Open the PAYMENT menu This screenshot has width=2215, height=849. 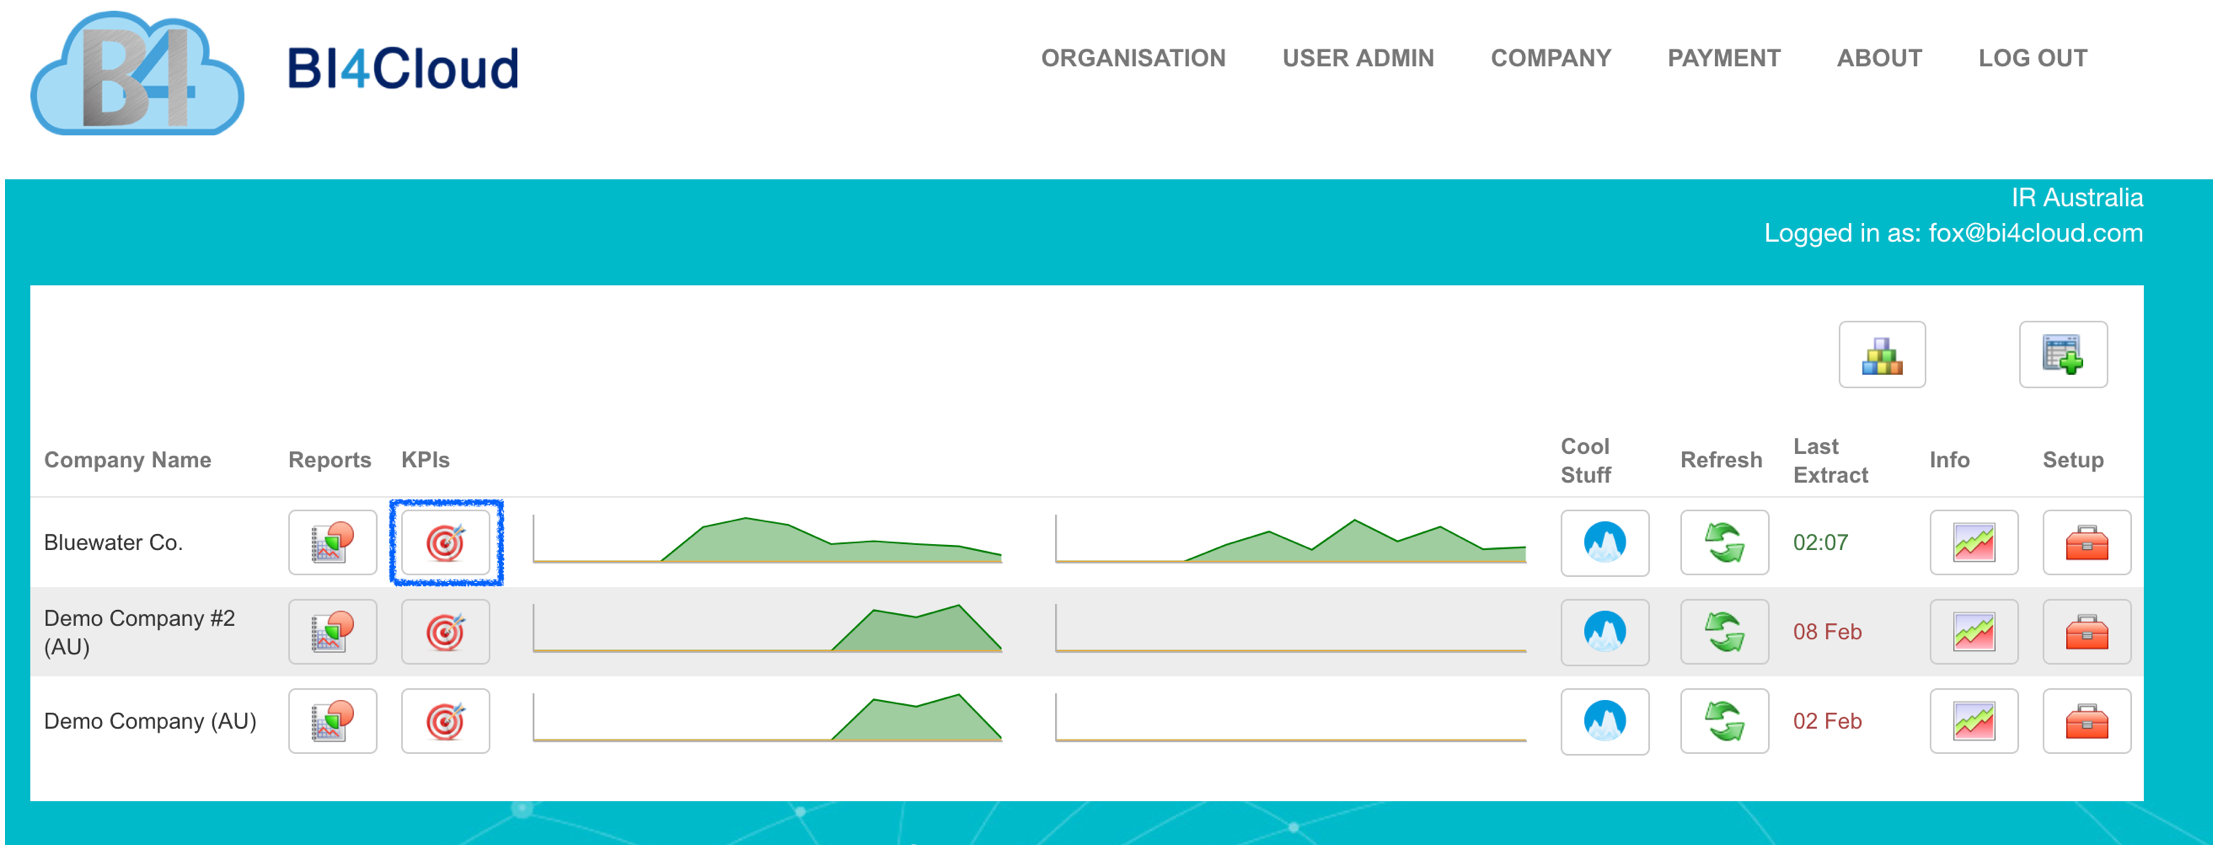(x=1724, y=58)
